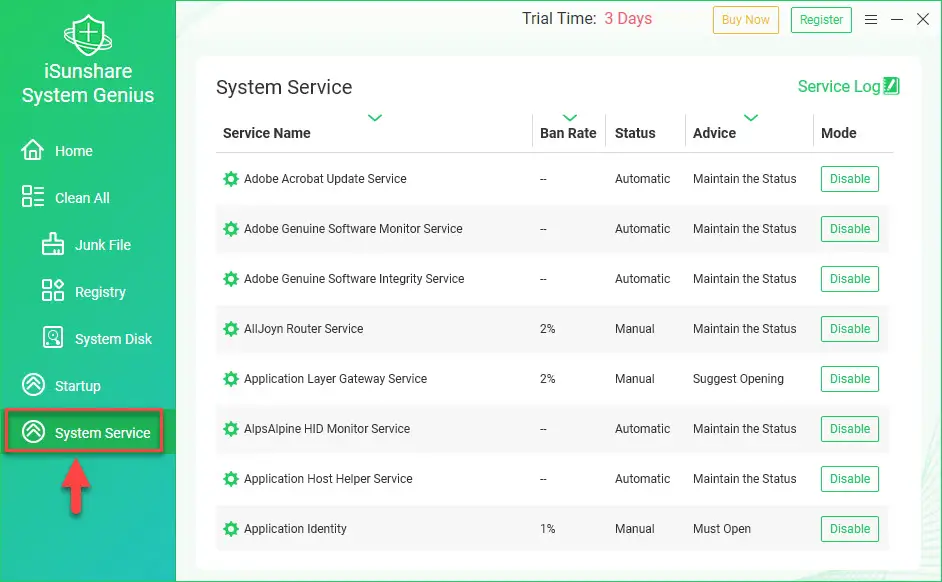Viewport: 942px width, 582px height.
Task: Open the Clean All section icon
Action: [x=33, y=197]
